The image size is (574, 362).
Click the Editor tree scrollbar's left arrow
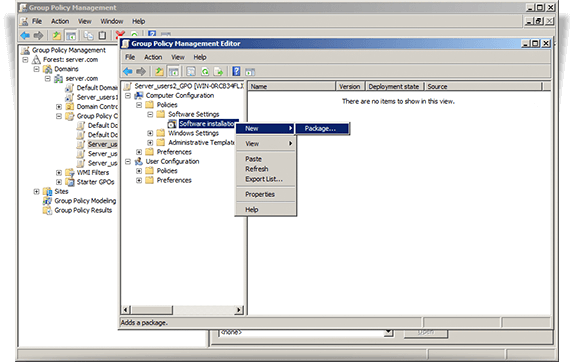126,310
